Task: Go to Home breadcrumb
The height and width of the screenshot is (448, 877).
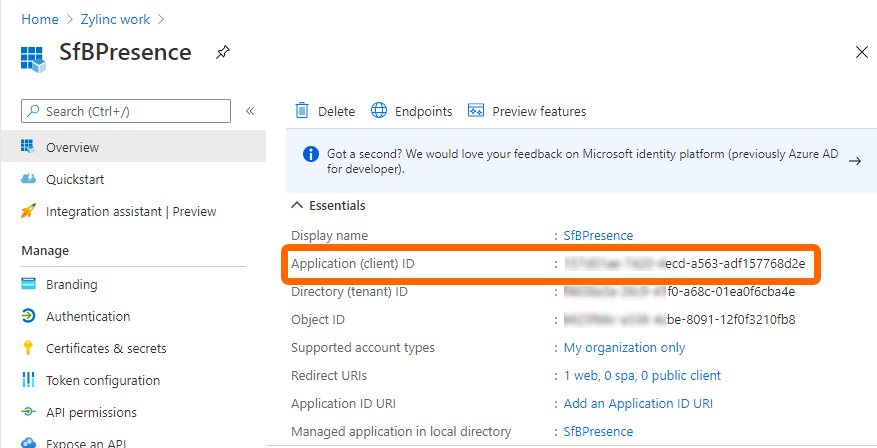Action: click(x=40, y=19)
